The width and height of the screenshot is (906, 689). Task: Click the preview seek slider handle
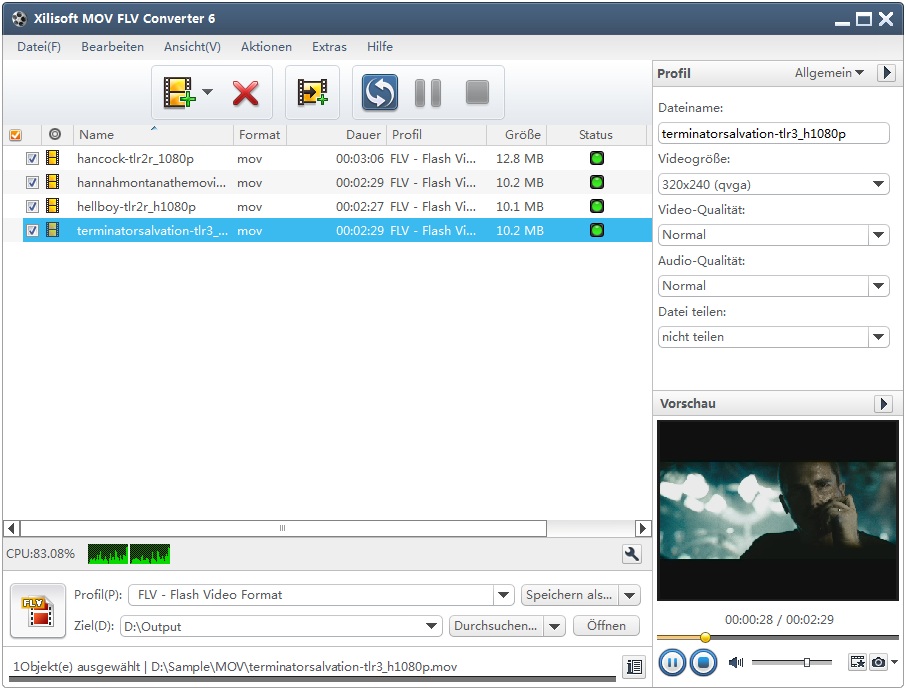[x=706, y=638]
